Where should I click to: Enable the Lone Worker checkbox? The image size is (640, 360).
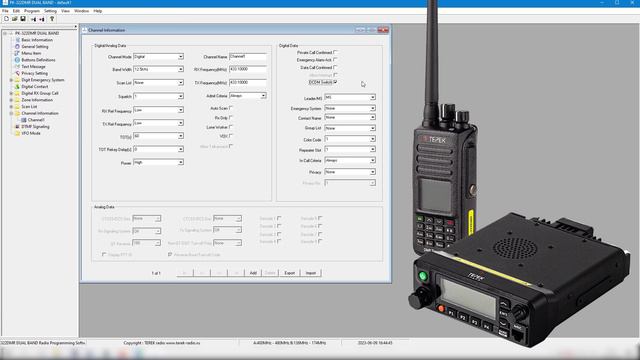point(231,127)
